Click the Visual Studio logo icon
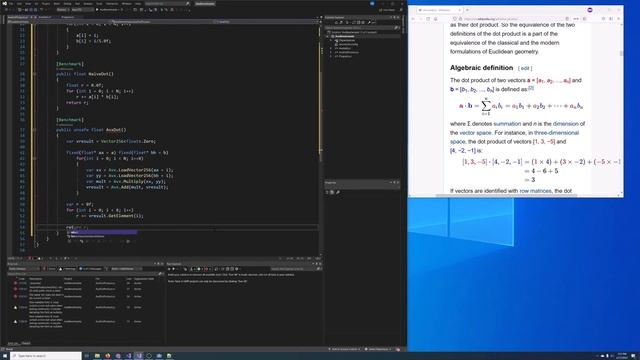The width and height of the screenshot is (640, 360). click(4, 4)
